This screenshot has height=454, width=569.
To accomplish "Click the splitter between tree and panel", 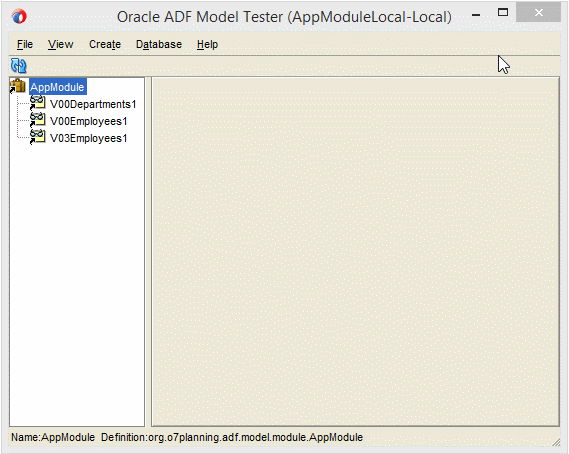I will (148, 251).
